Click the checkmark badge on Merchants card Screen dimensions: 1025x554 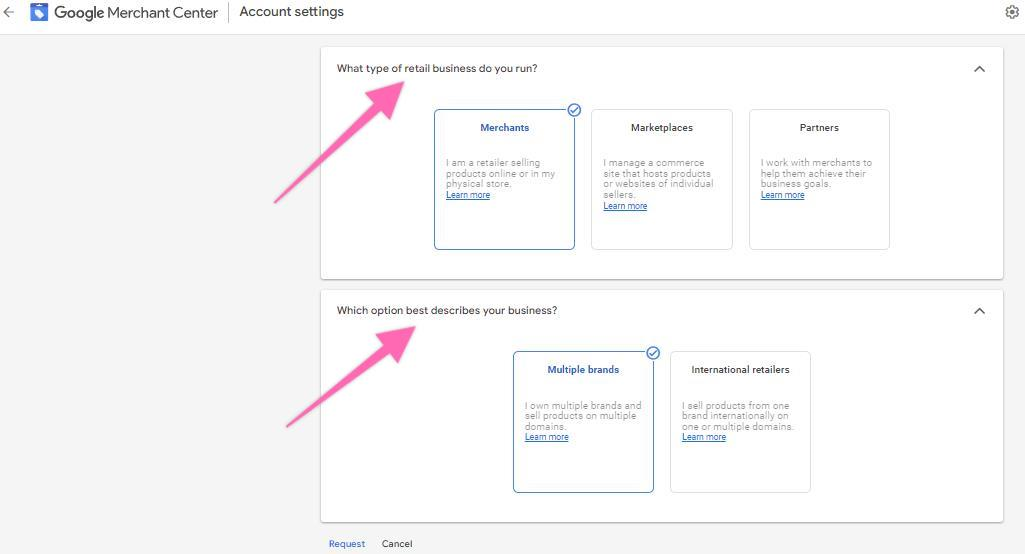(574, 110)
